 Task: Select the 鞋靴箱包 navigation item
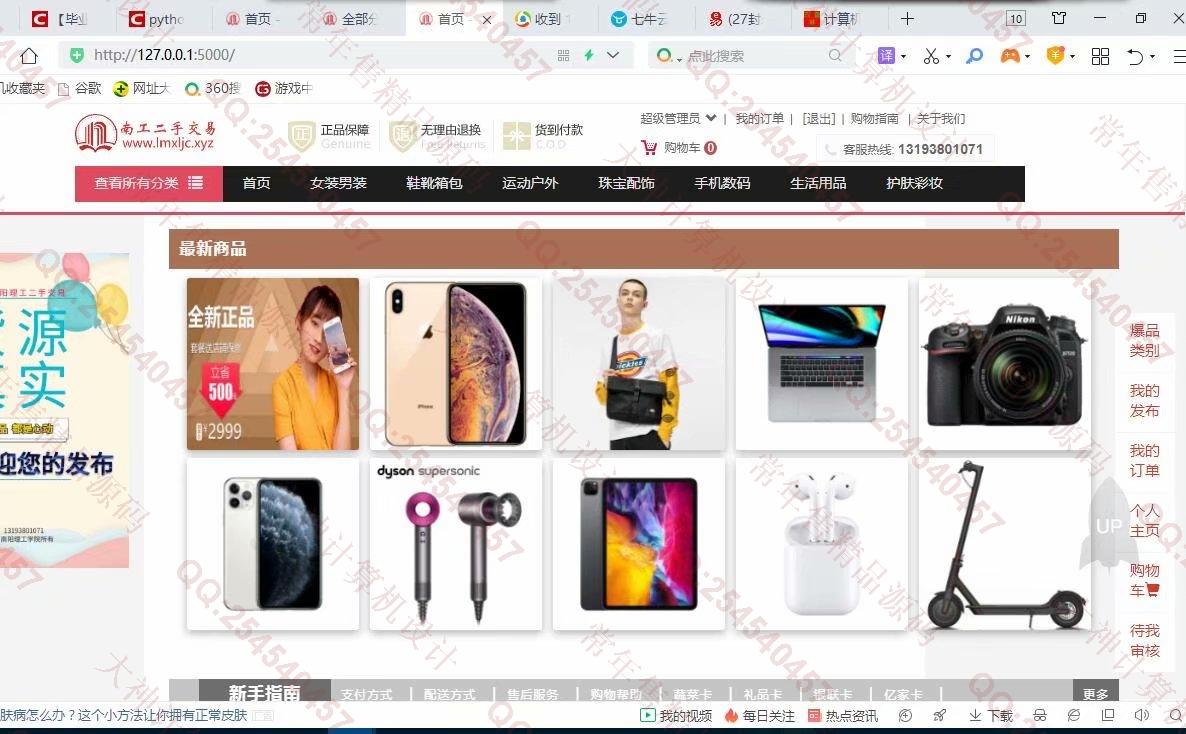(x=434, y=183)
